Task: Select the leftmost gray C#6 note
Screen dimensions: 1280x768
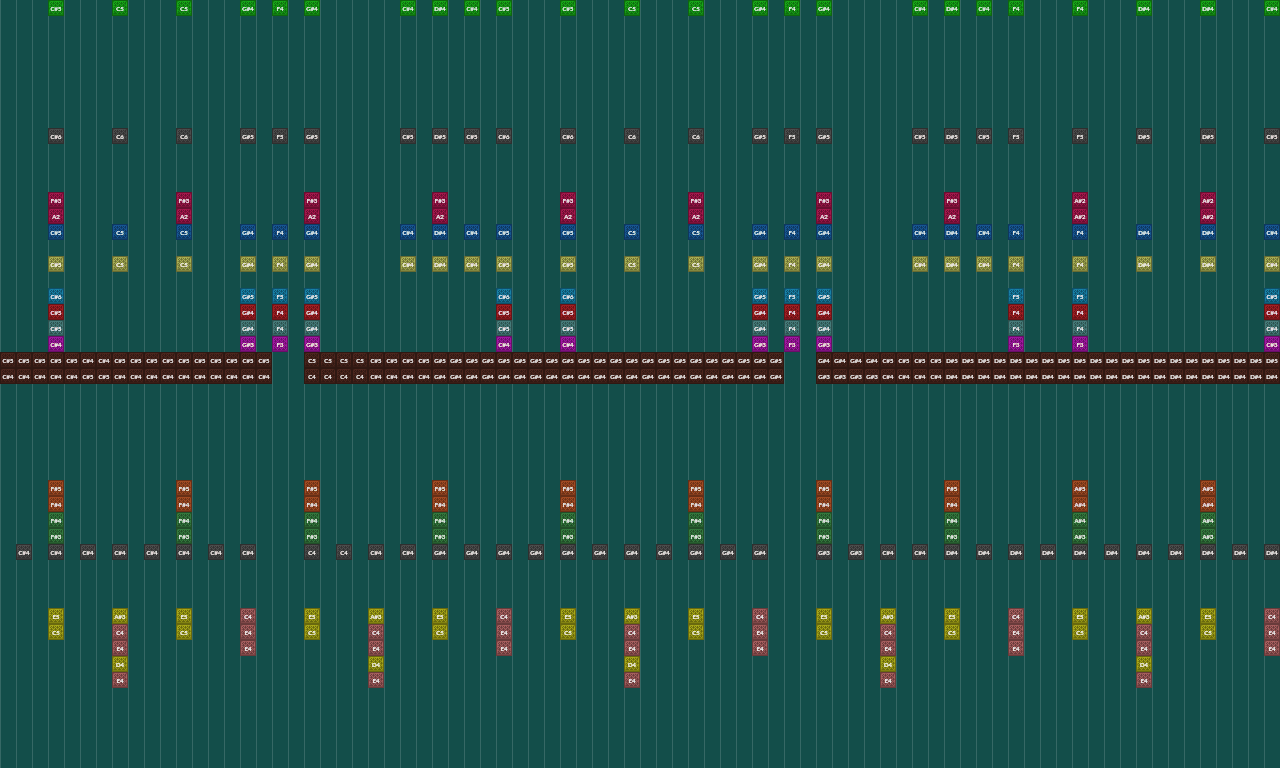Action: [56, 136]
